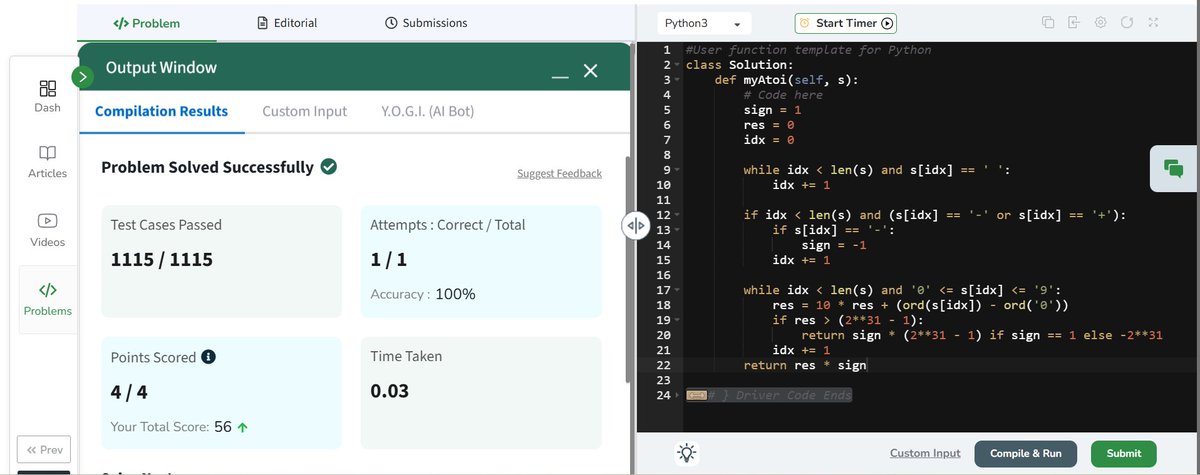Collapse code fold at line 9
Image resolution: width=1200 pixels, height=475 pixels.
pos(678,170)
